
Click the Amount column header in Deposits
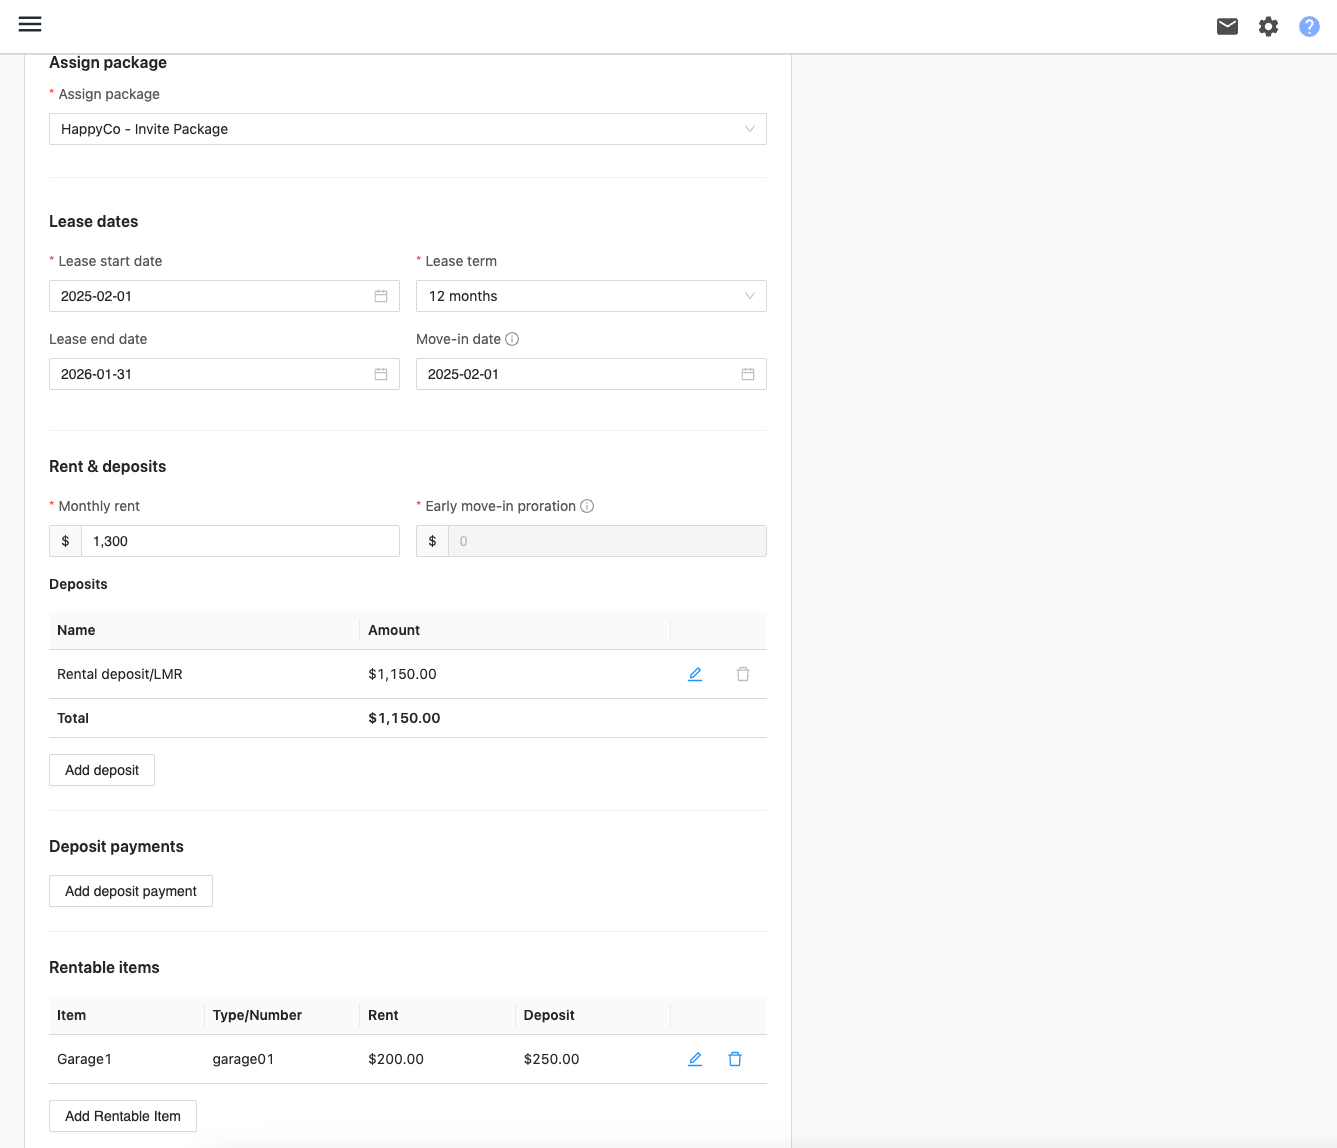515,630
